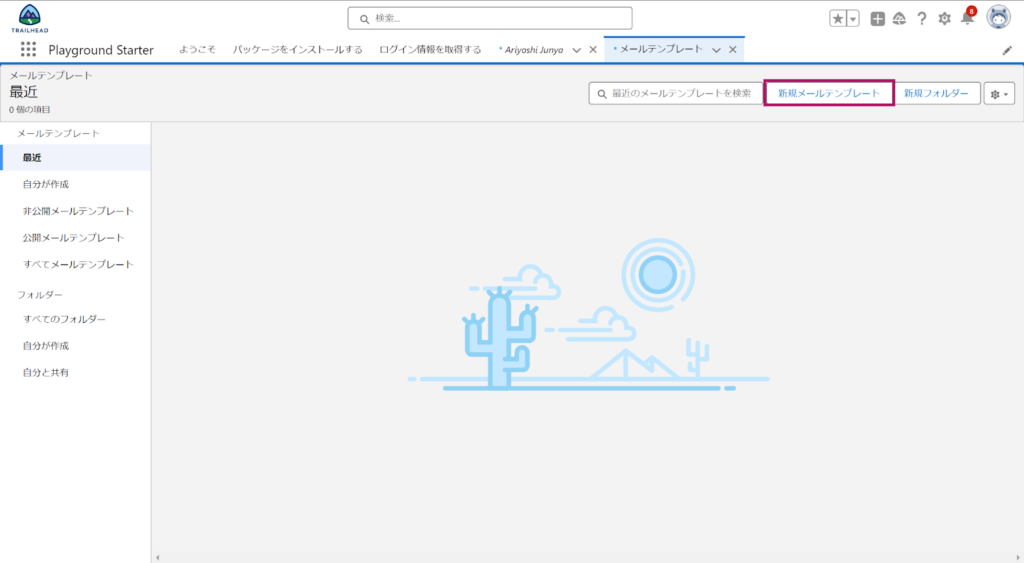This screenshot has width=1024, height=563.
Task: Click the pencil edit navigation icon
Action: (x=1007, y=50)
